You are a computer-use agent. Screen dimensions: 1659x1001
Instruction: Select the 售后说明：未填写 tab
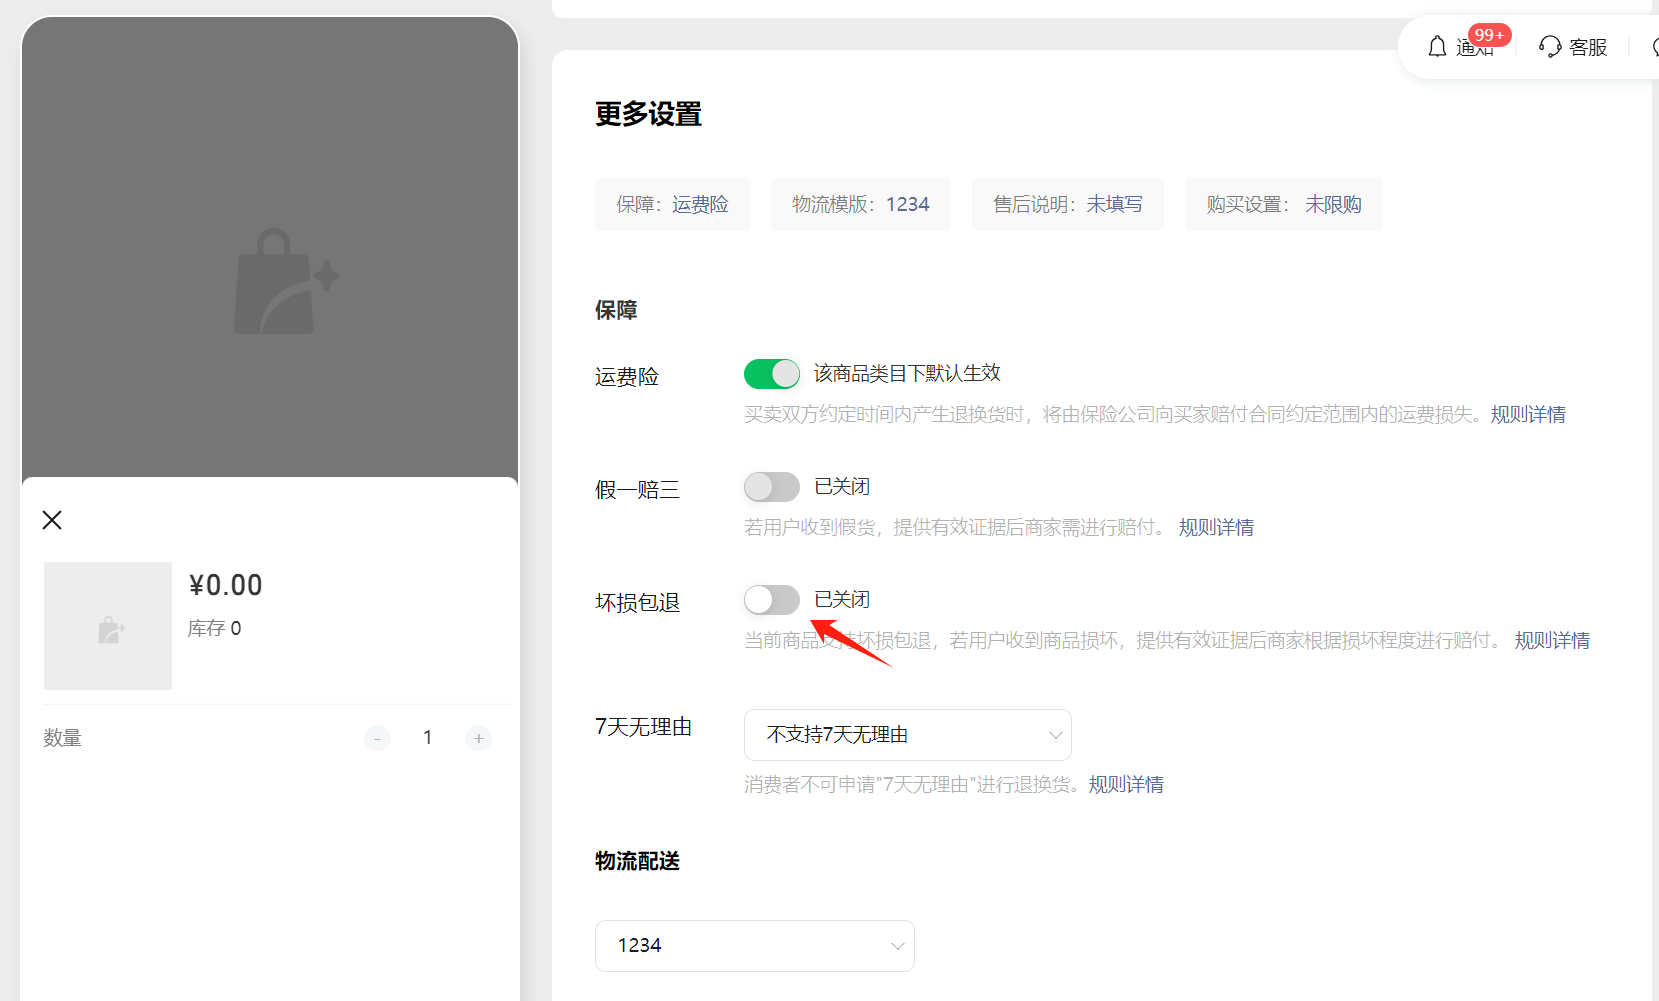tap(1067, 204)
